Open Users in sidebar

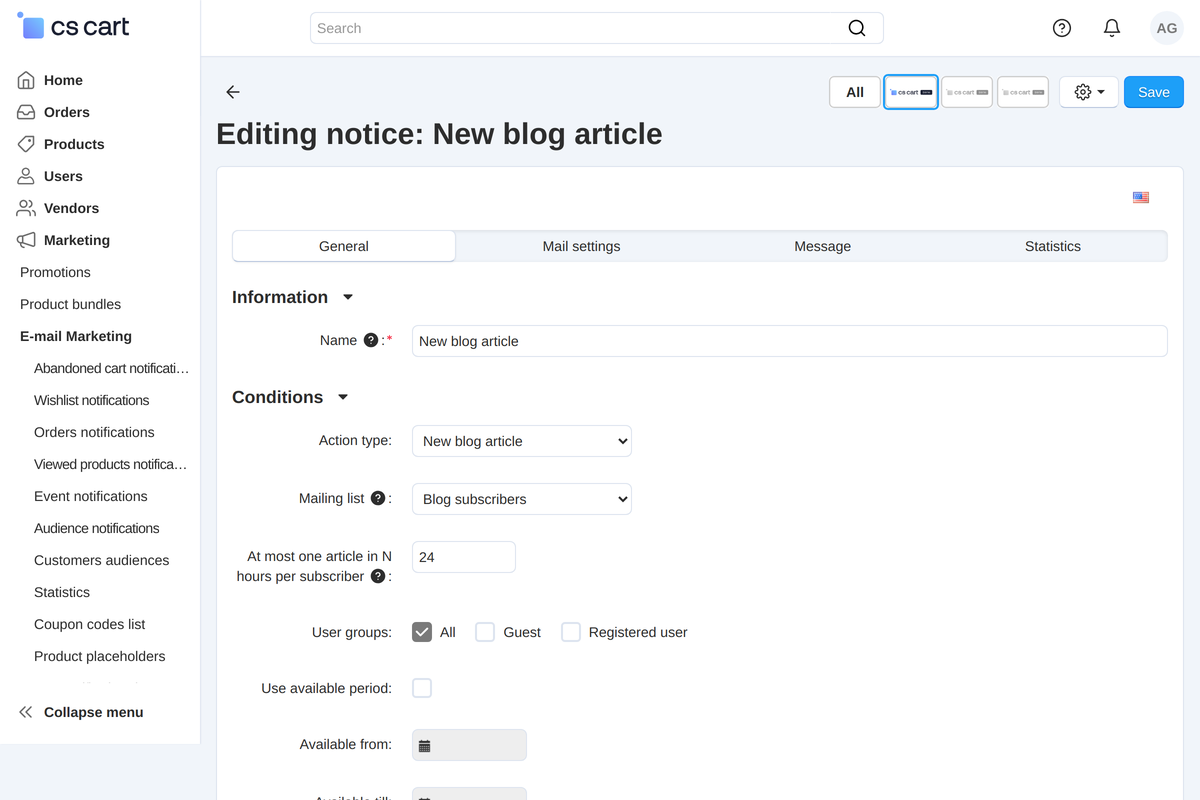pyautogui.click(x=63, y=176)
